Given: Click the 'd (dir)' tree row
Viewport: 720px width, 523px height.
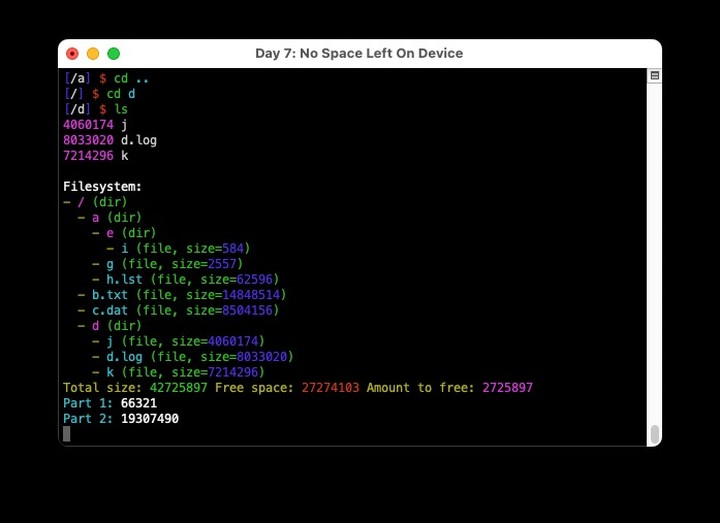Looking at the screenshot, I should tap(110, 326).
